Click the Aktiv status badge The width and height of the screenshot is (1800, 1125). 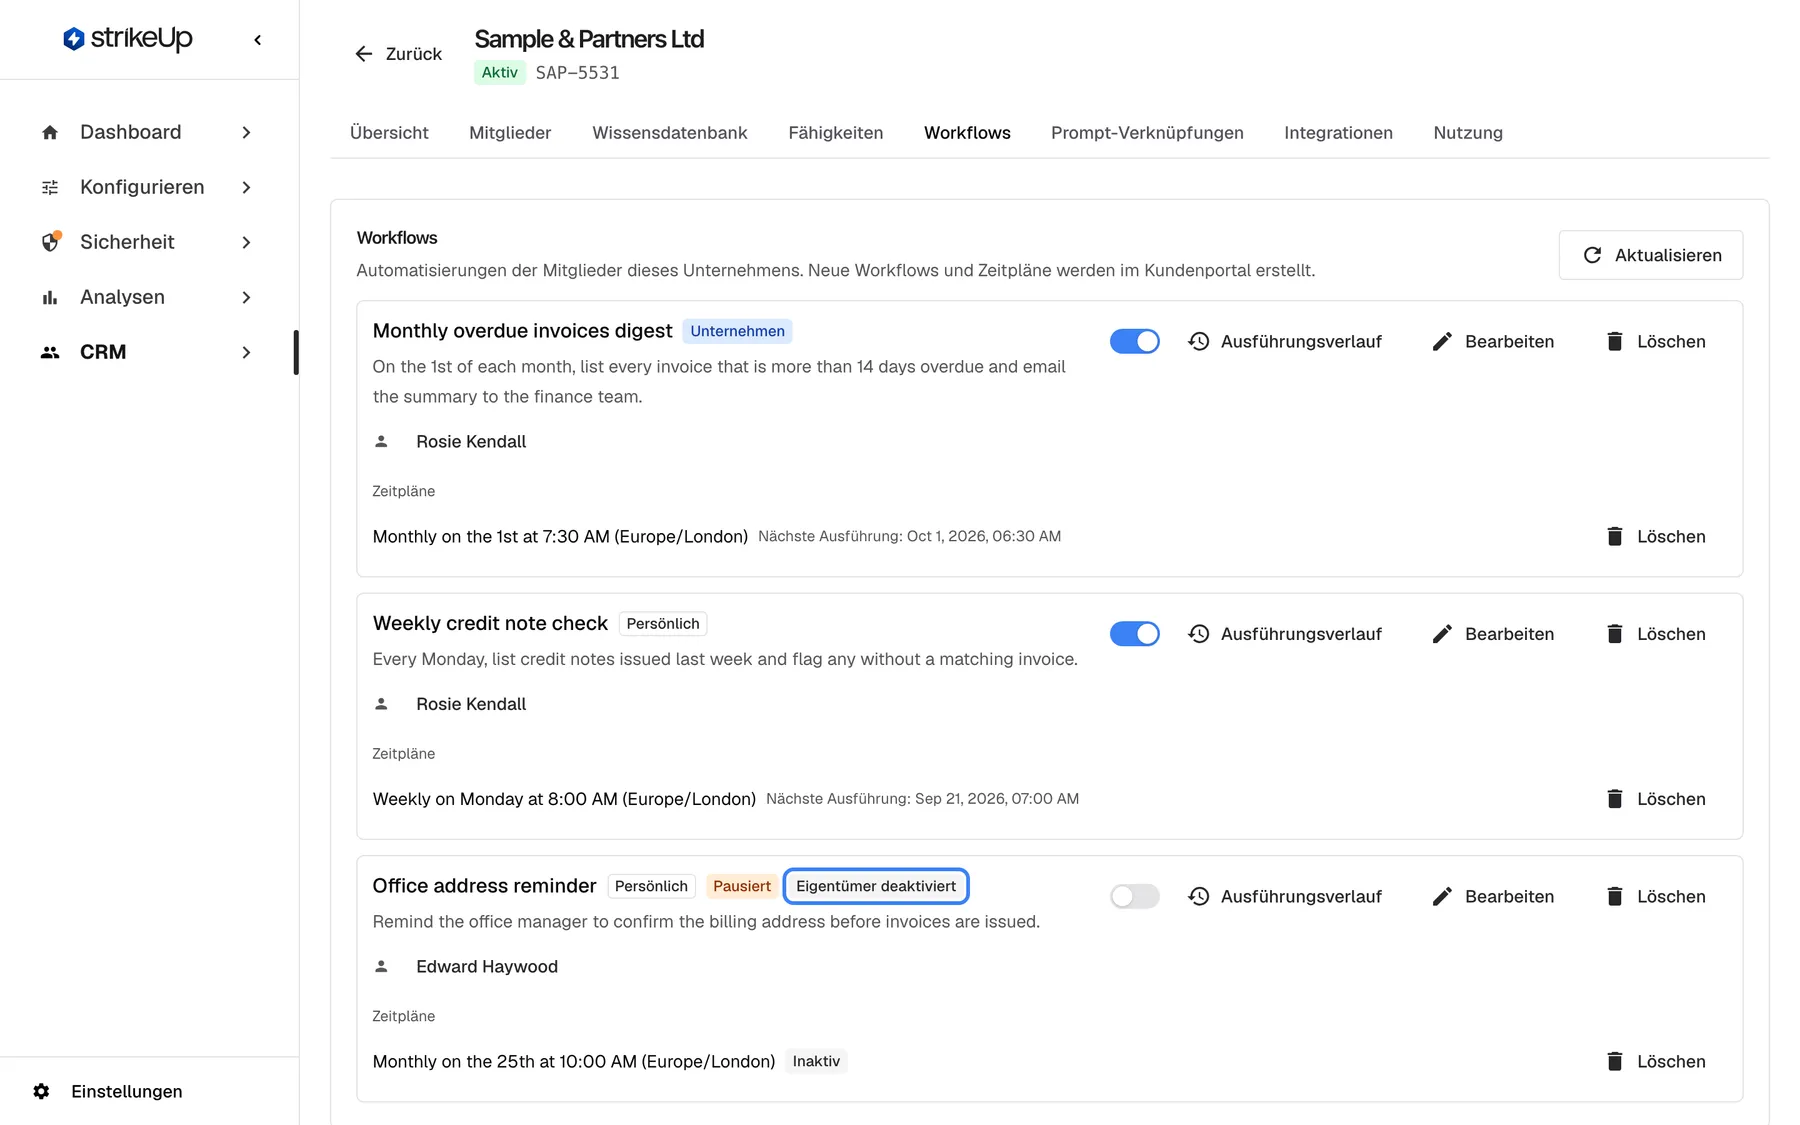(x=500, y=72)
